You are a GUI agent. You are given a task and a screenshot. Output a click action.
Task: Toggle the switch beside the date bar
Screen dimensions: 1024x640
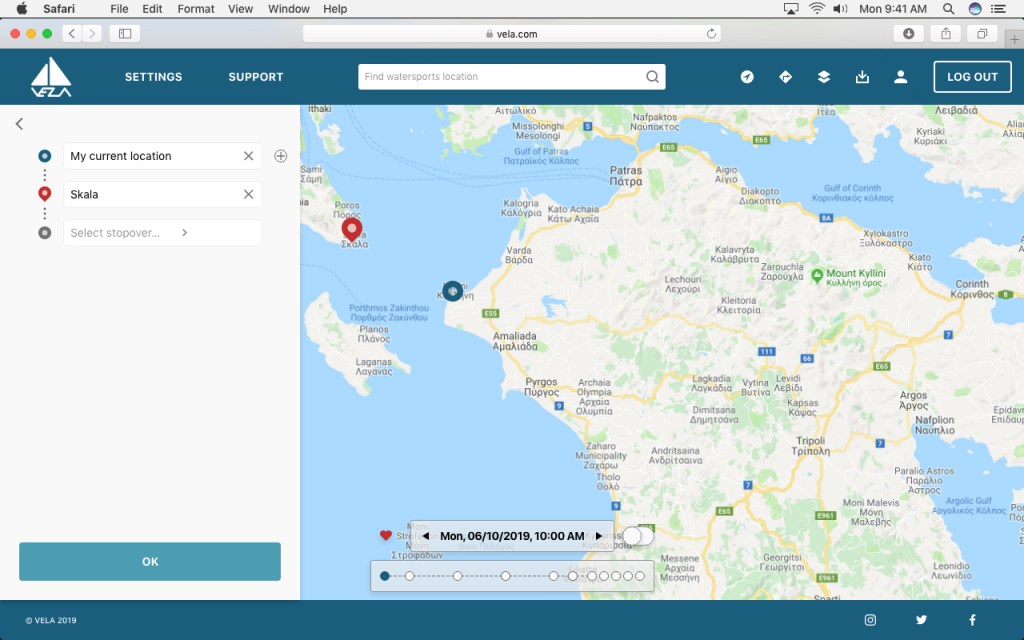point(638,536)
